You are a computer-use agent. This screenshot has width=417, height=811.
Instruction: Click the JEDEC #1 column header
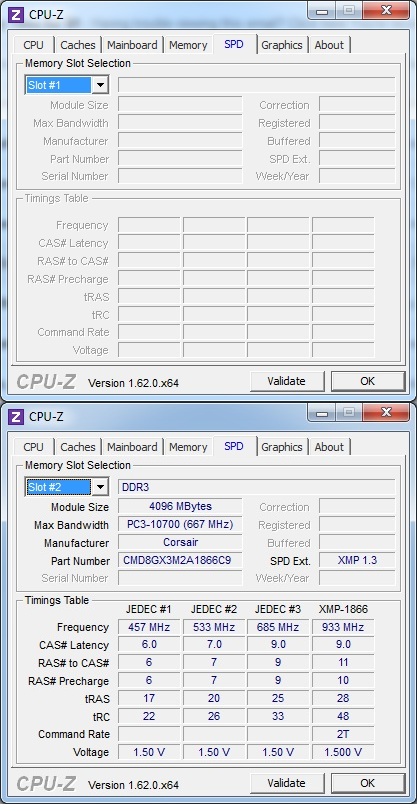(x=148, y=609)
